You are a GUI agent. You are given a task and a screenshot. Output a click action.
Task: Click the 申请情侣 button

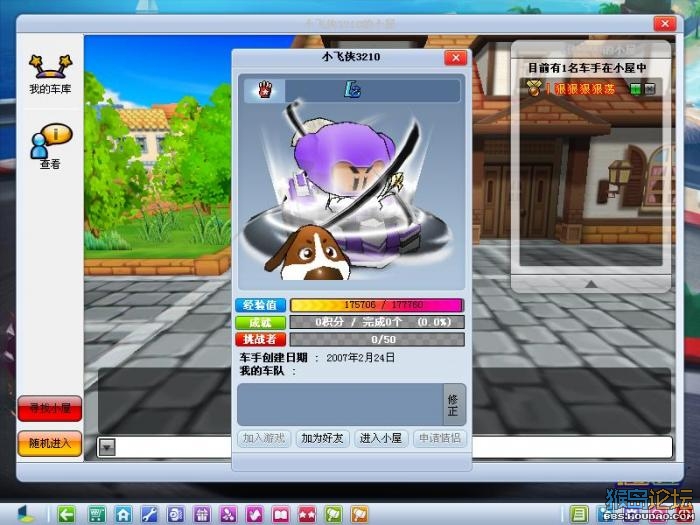(x=440, y=438)
